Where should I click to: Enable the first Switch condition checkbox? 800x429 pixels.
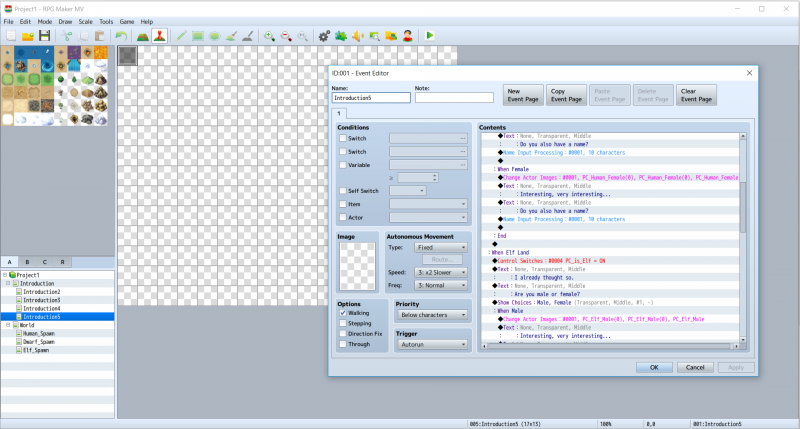tap(343, 138)
